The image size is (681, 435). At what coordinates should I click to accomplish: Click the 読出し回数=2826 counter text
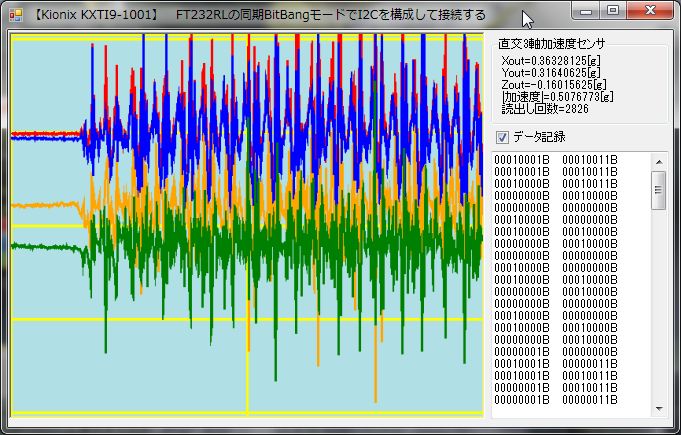coord(545,109)
